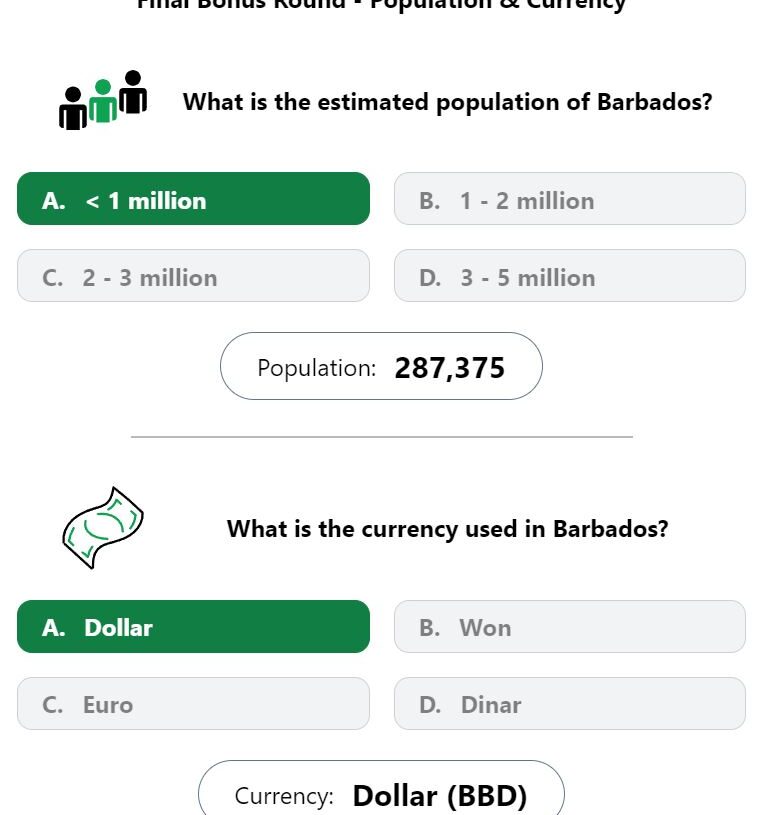765x815 pixels.
Task: Click the green banknote currency icon
Action: pyautogui.click(x=103, y=528)
